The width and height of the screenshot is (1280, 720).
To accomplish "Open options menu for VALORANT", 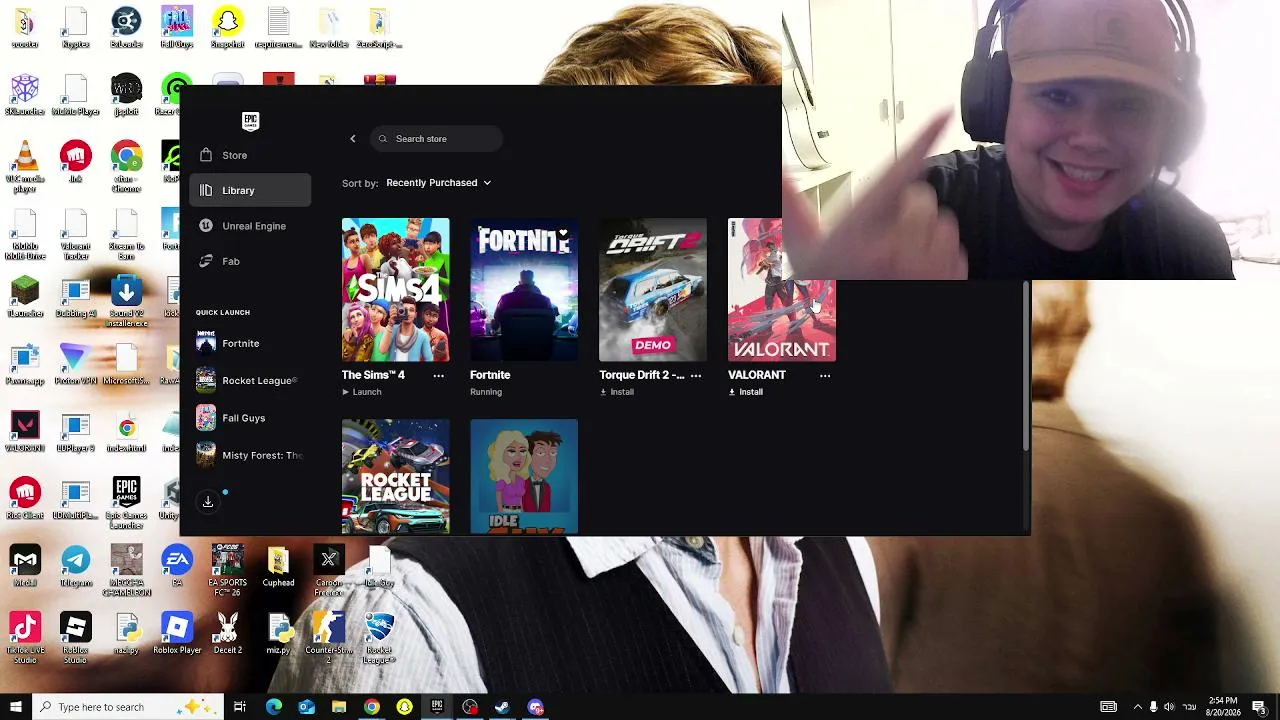I will 825,375.
